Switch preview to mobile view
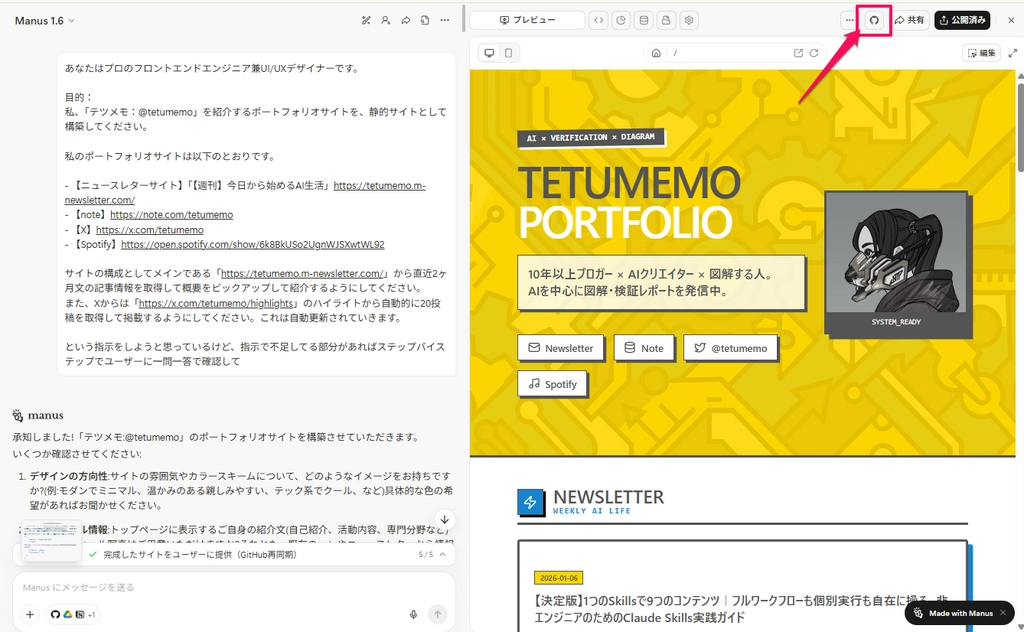 pyautogui.click(x=509, y=53)
